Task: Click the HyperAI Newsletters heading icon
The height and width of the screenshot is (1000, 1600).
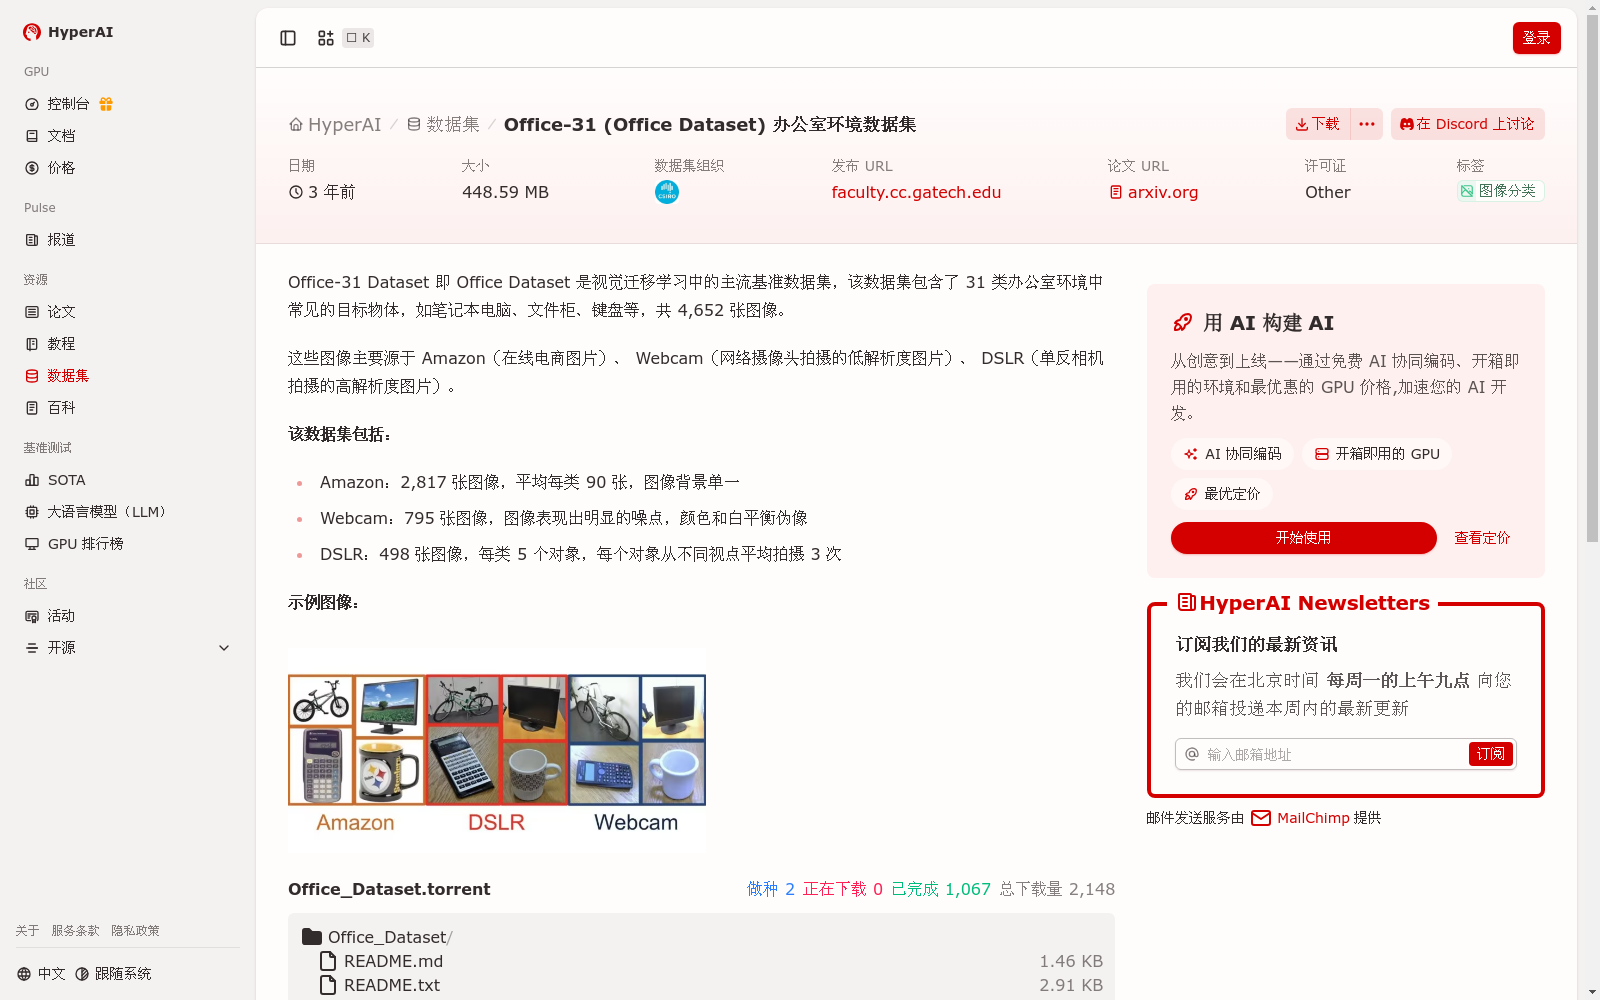Action: pyautogui.click(x=1186, y=602)
